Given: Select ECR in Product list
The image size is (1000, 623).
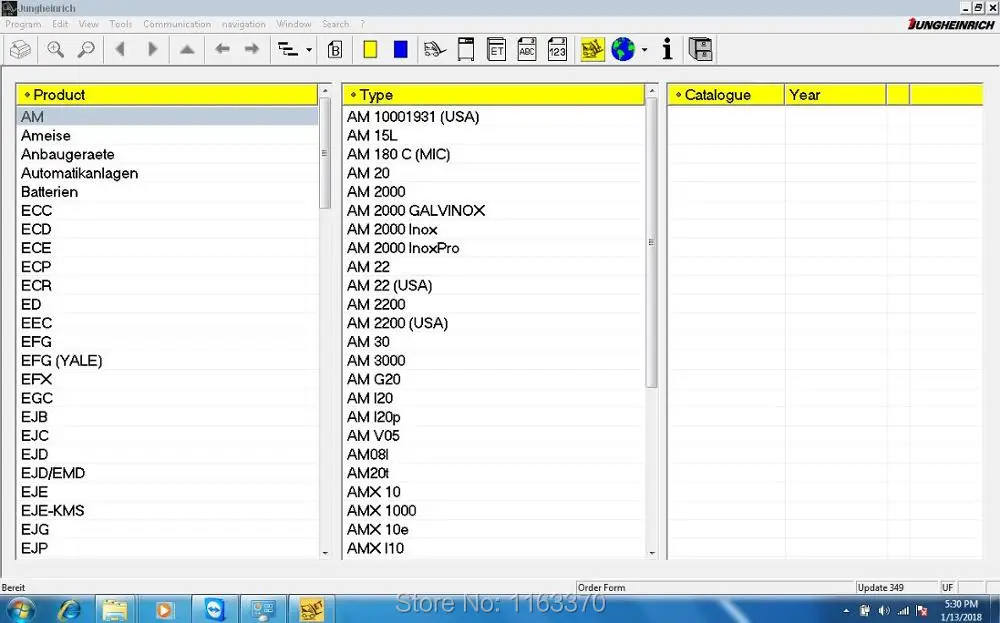Looking at the screenshot, I should pos(167,285).
